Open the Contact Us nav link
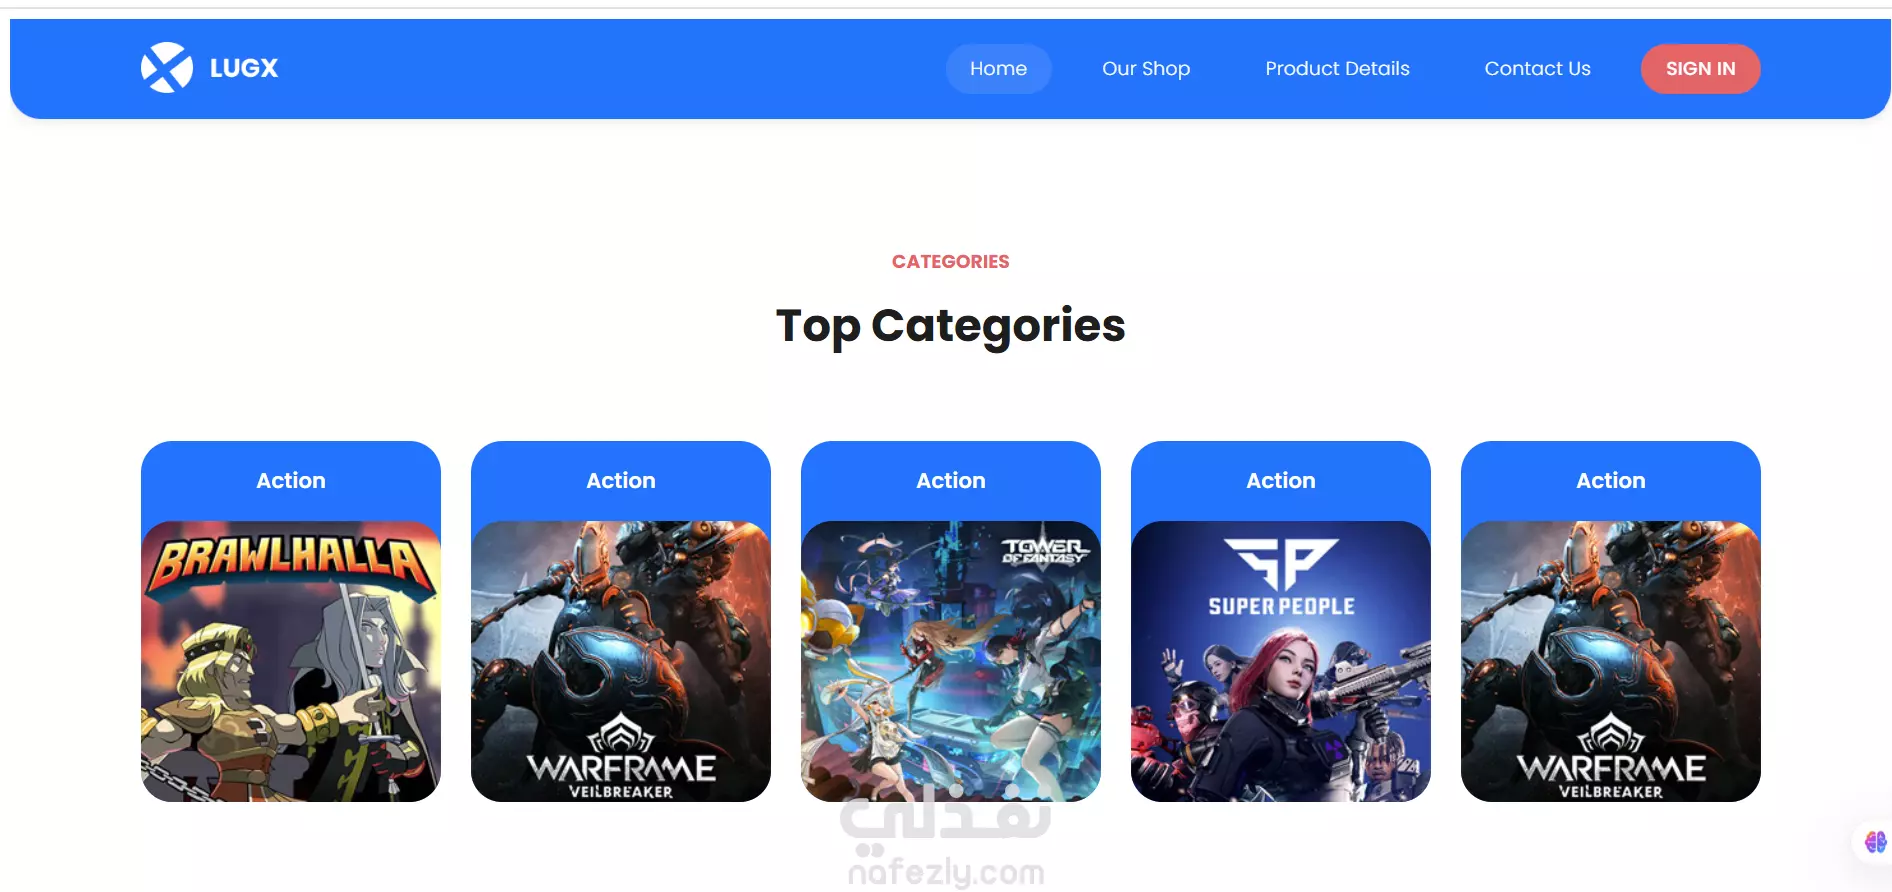The image size is (1892, 892). (x=1537, y=69)
